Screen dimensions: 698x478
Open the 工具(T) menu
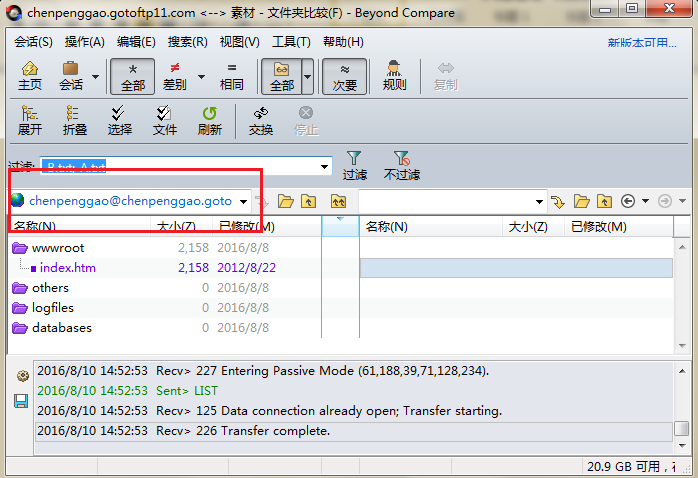pyautogui.click(x=291, y=42)
